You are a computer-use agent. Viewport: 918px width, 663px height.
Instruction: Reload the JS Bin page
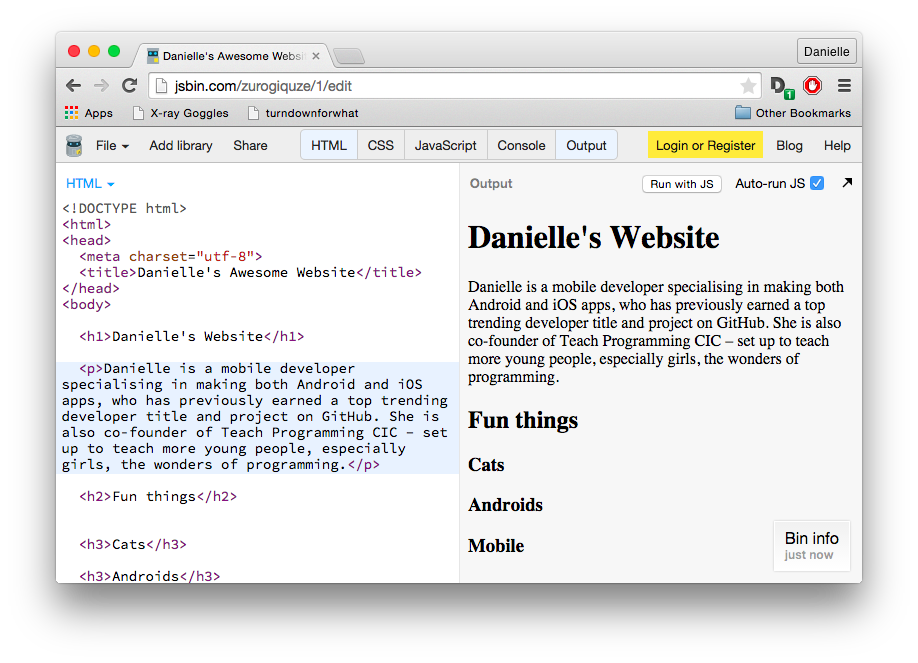(x=129, y=86)
